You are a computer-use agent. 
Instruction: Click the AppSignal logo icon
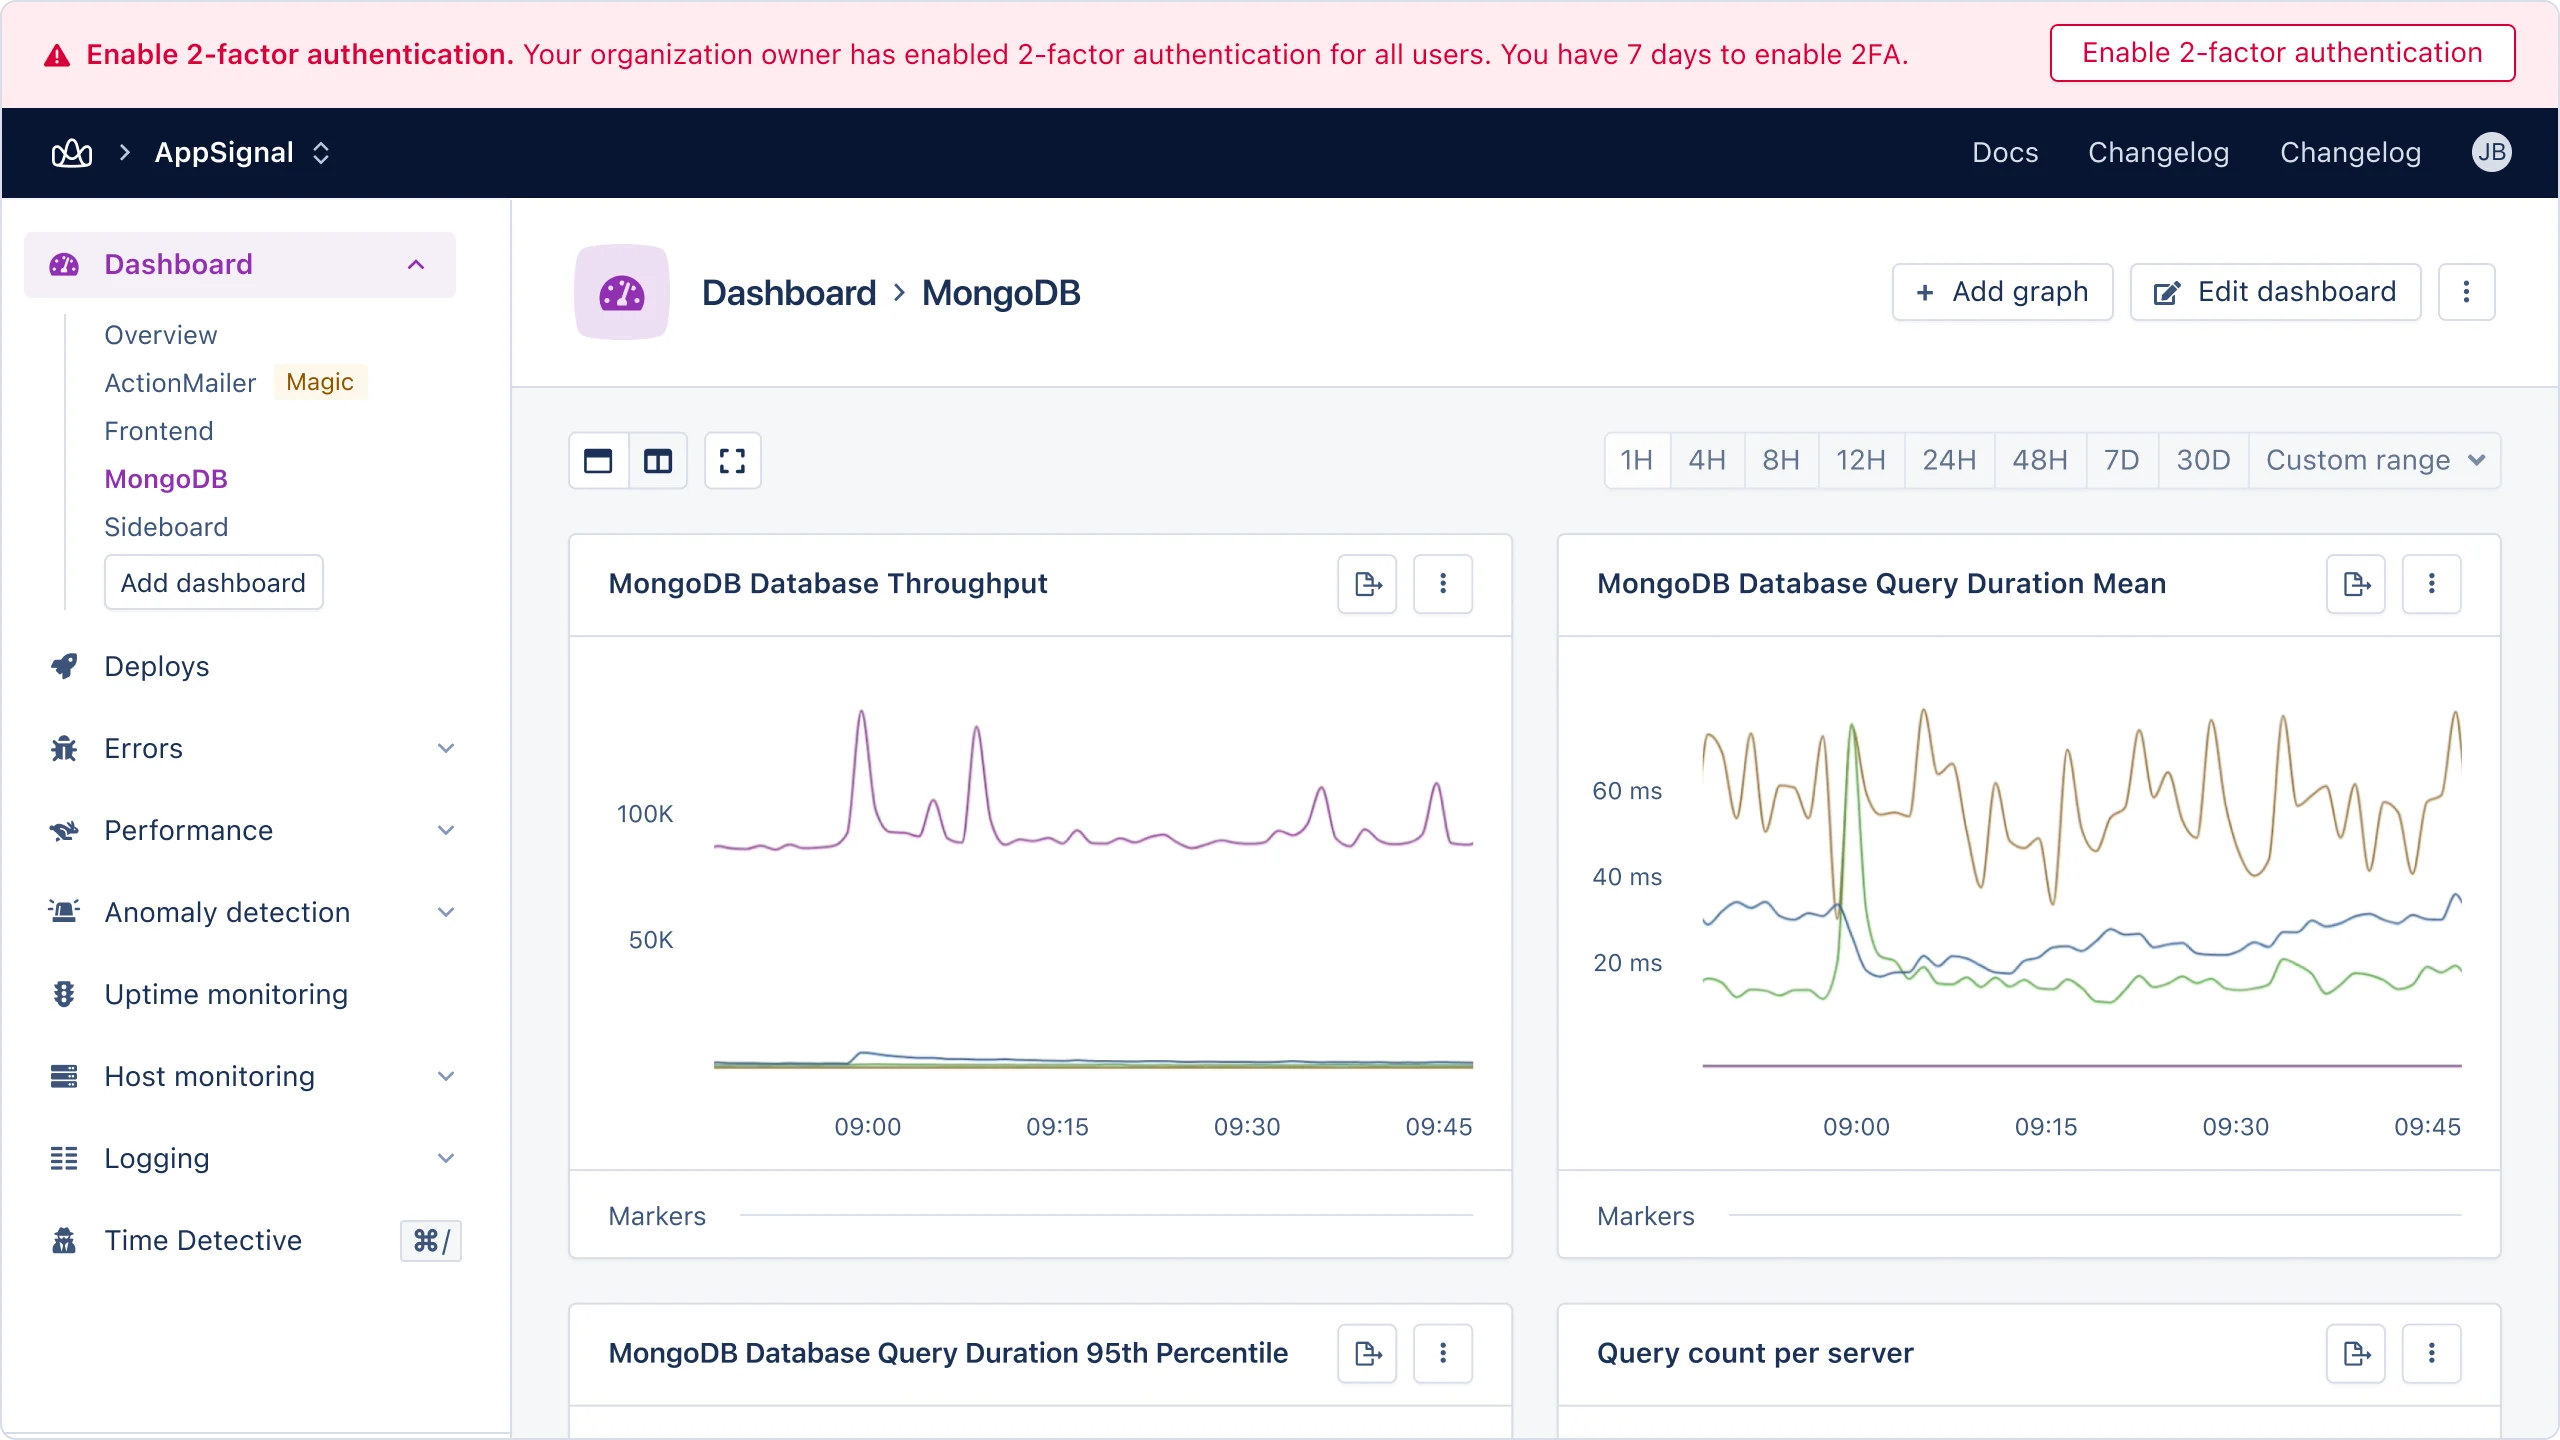tap(72, 153)
